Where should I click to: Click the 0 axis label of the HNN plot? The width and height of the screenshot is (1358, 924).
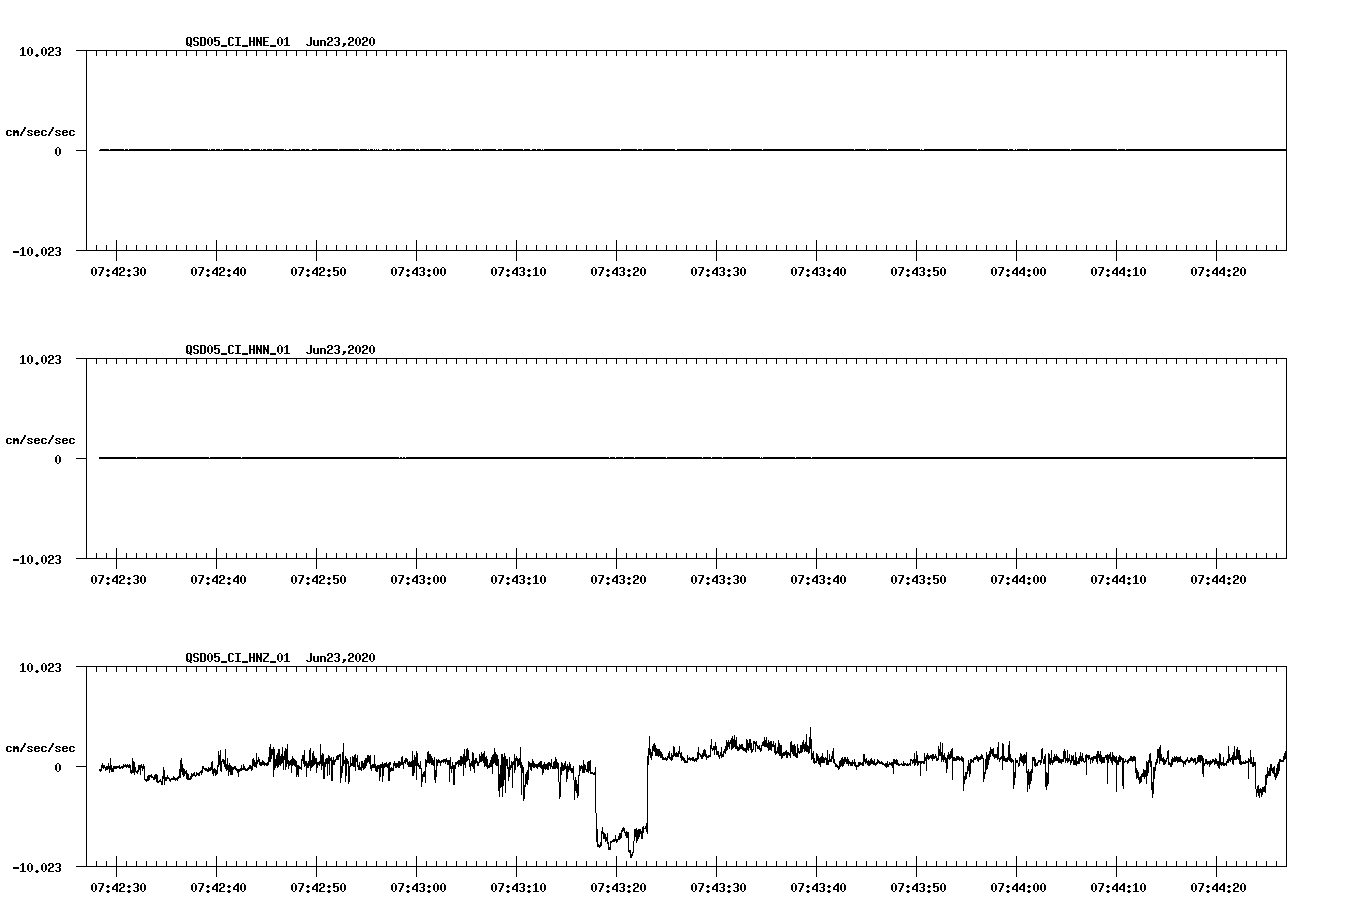coord(58,459)
